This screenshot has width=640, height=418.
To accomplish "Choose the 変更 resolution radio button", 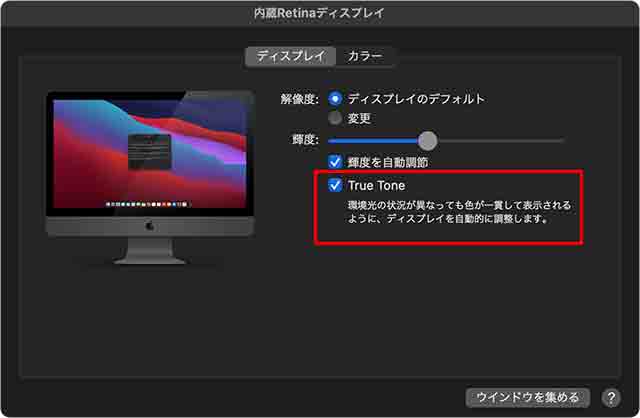I will (x=335, y=118).
